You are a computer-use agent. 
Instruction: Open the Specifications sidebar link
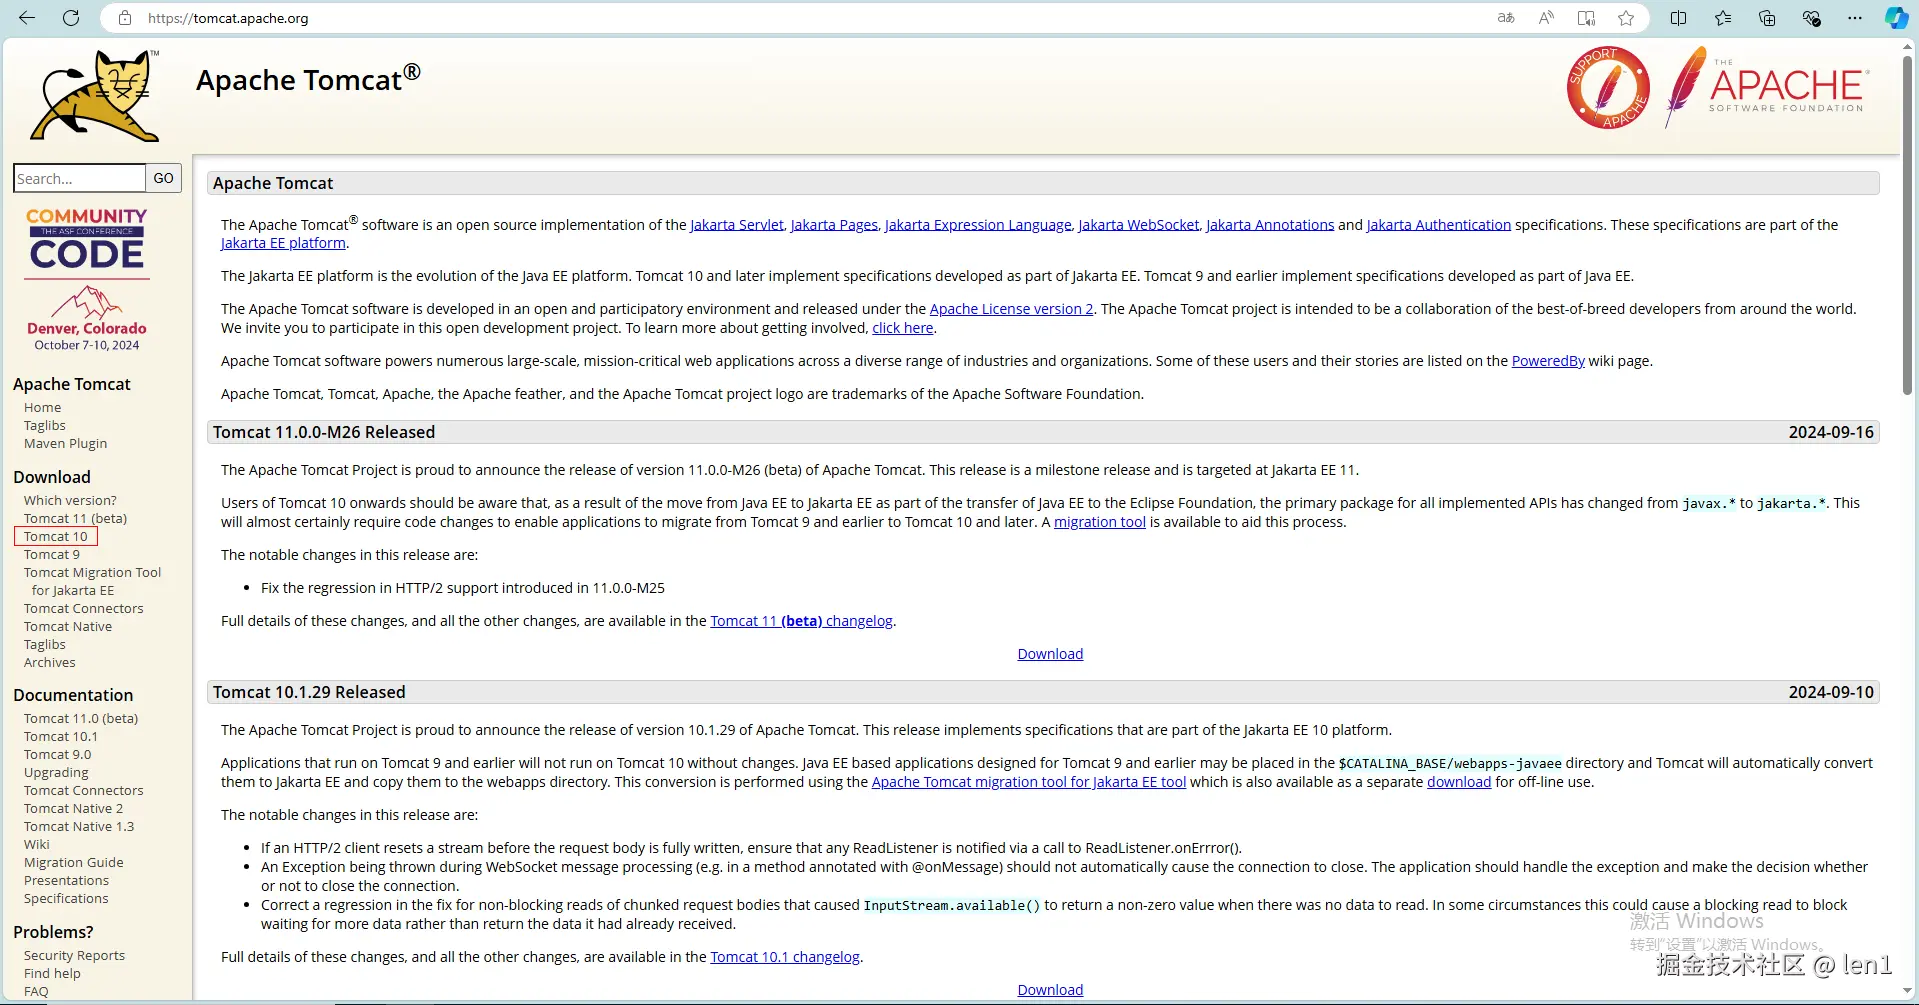point(66,898)
